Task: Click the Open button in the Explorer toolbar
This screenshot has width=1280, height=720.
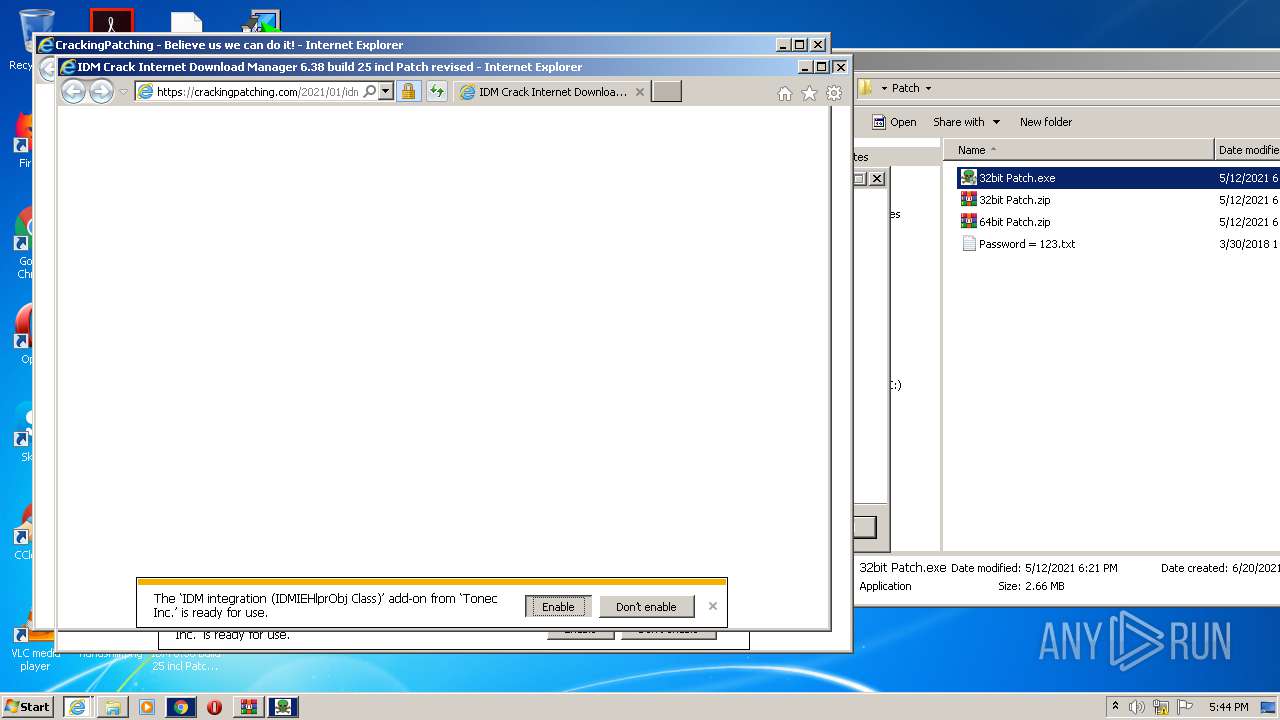Action: pyautogui.click(x=894, y=122)
